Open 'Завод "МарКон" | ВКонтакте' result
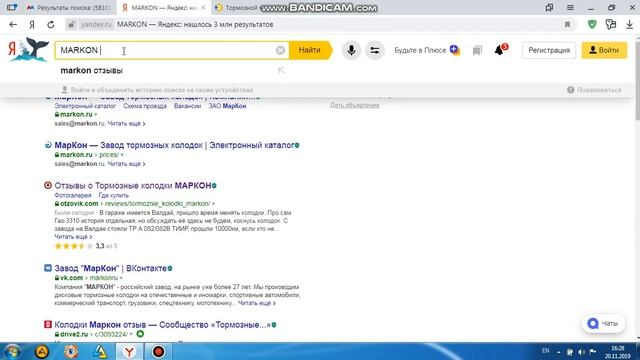The image size is (640, 360). 111,268
